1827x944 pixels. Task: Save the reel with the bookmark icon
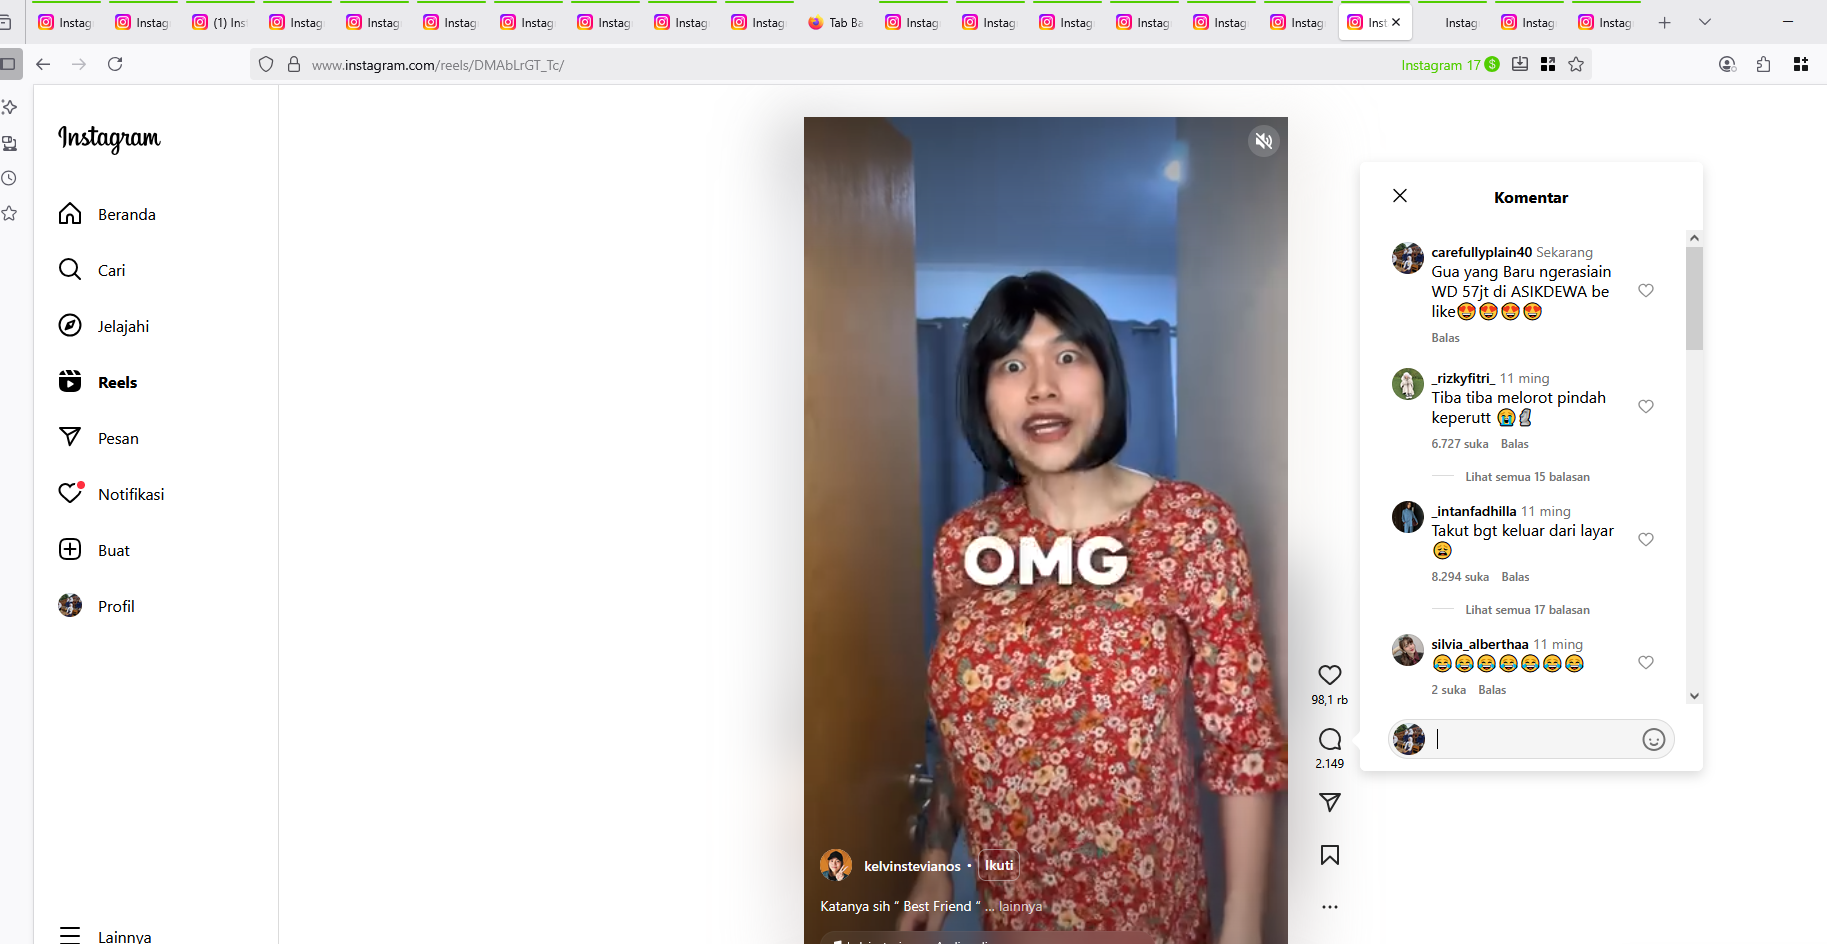point(1330,855)
